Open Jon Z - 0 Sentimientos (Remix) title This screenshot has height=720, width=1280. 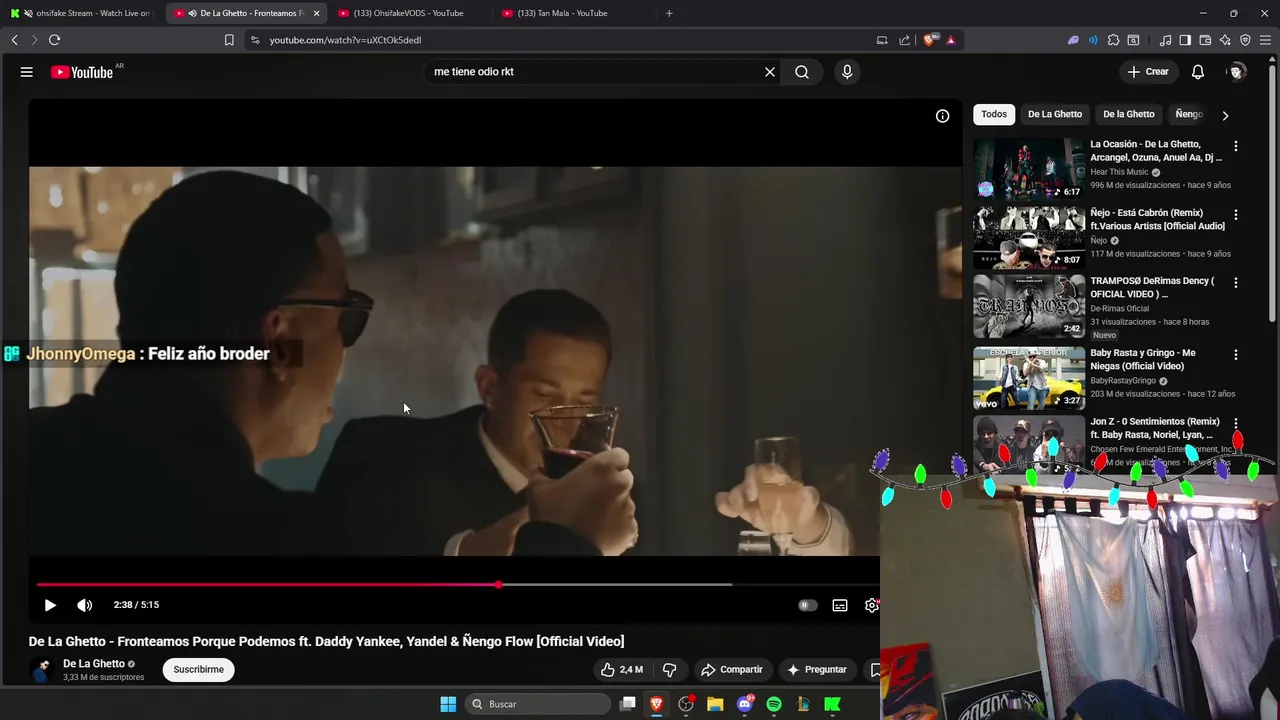1155,428
